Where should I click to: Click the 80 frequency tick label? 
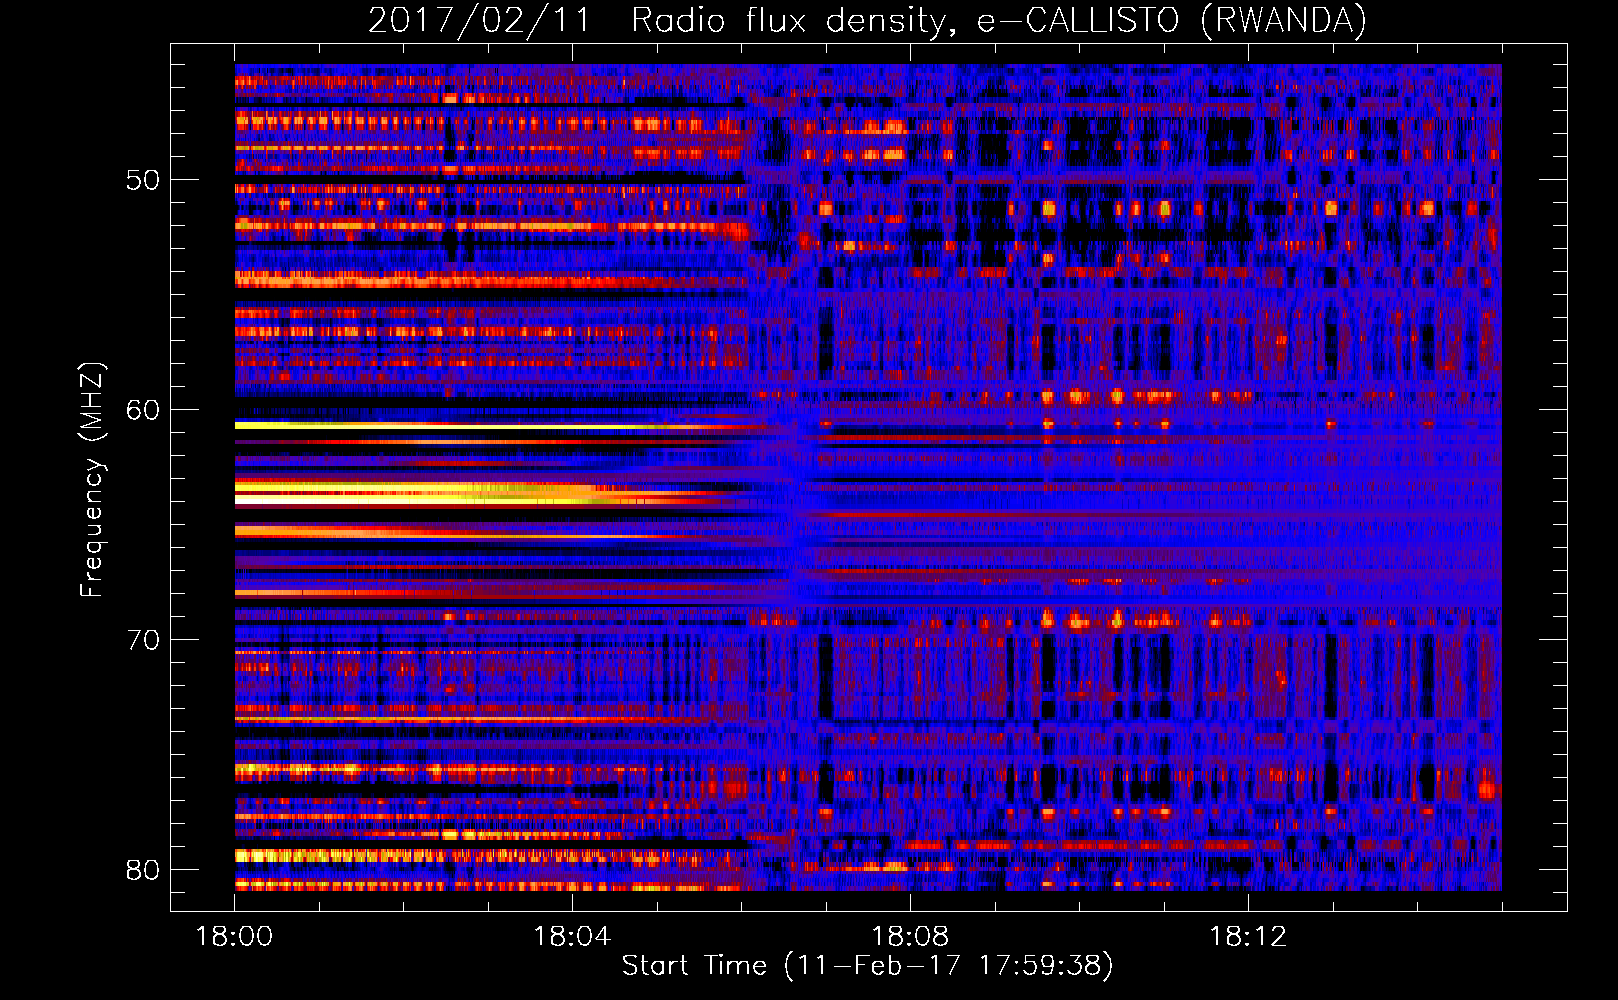coord(143,870)
